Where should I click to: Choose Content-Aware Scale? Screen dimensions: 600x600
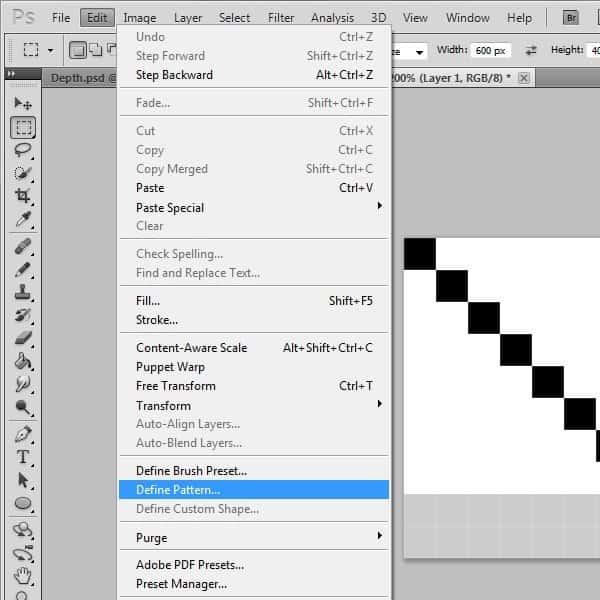(x=254, y=347)
